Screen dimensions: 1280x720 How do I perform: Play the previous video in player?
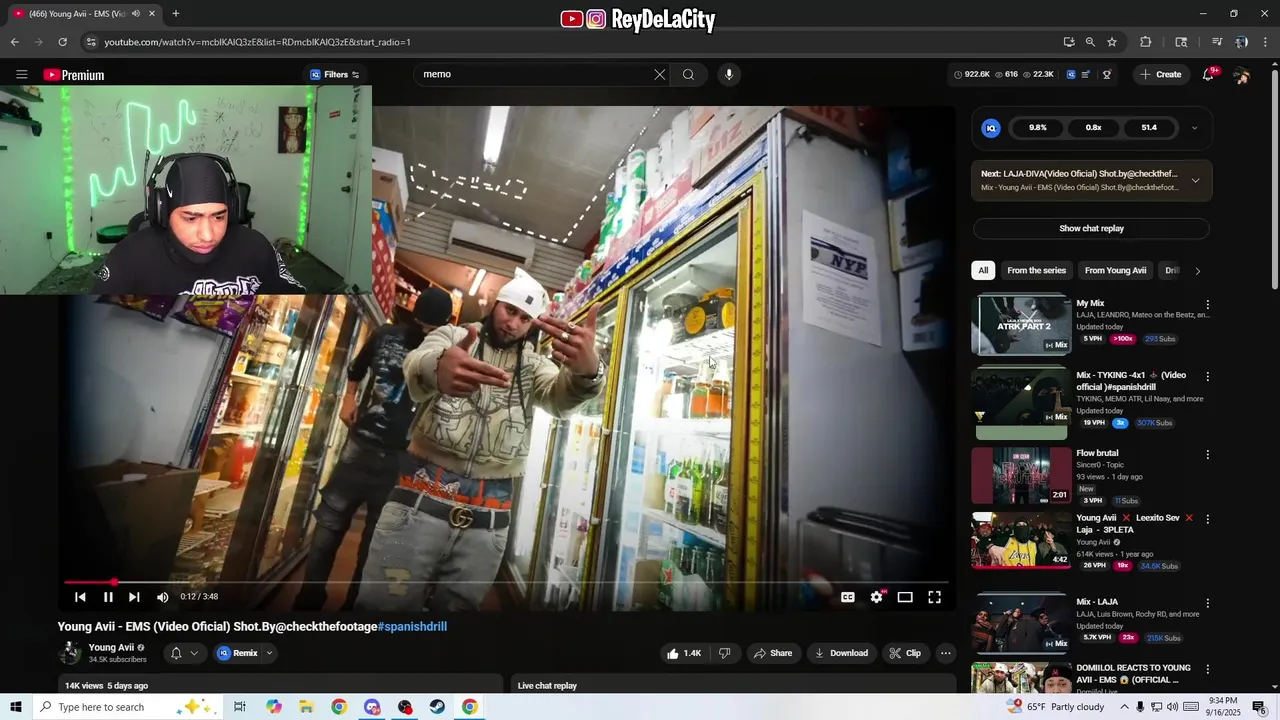click(80, 597)
